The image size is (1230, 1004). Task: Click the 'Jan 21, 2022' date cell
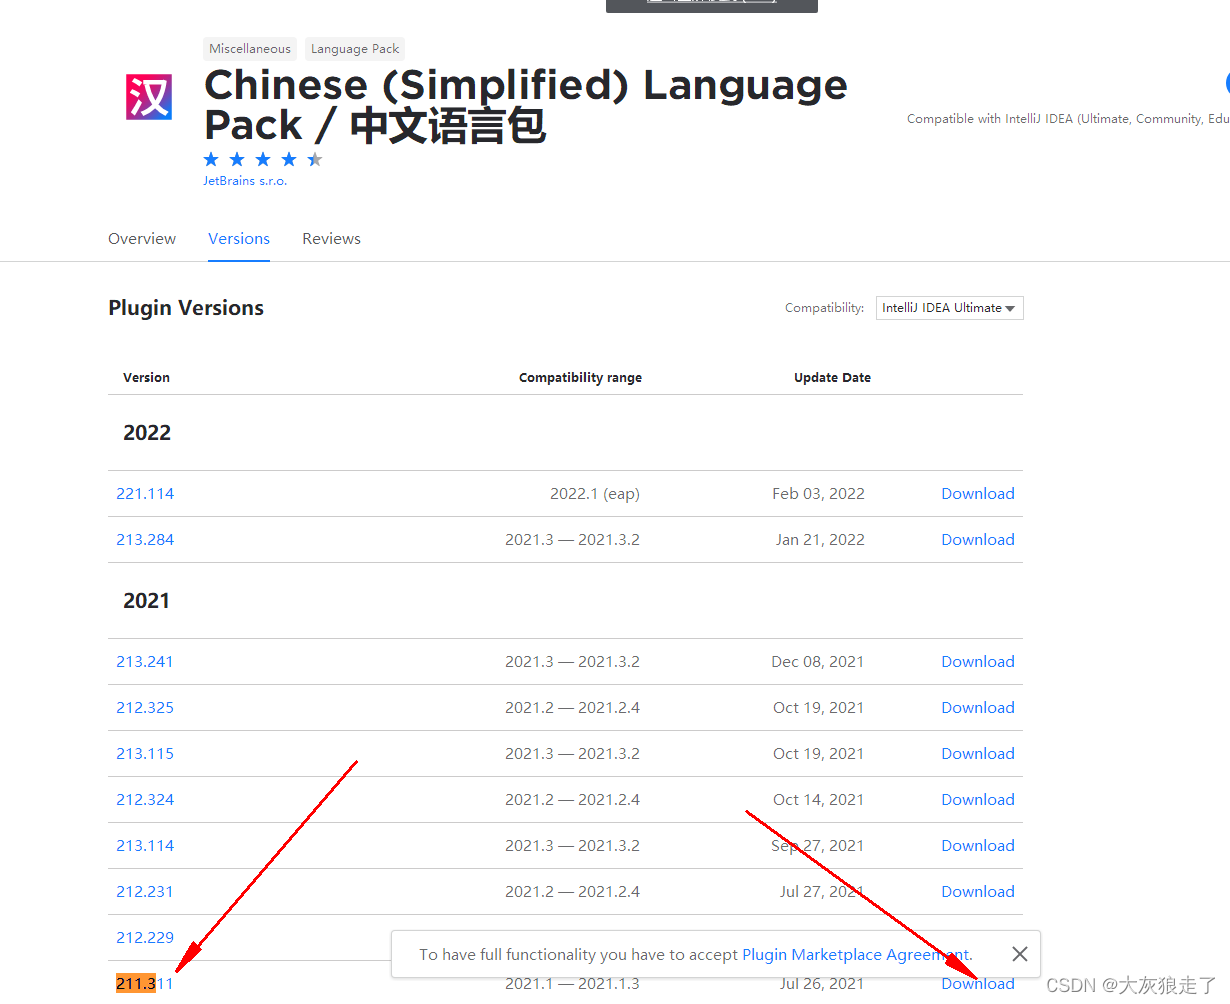click(820, 540)
